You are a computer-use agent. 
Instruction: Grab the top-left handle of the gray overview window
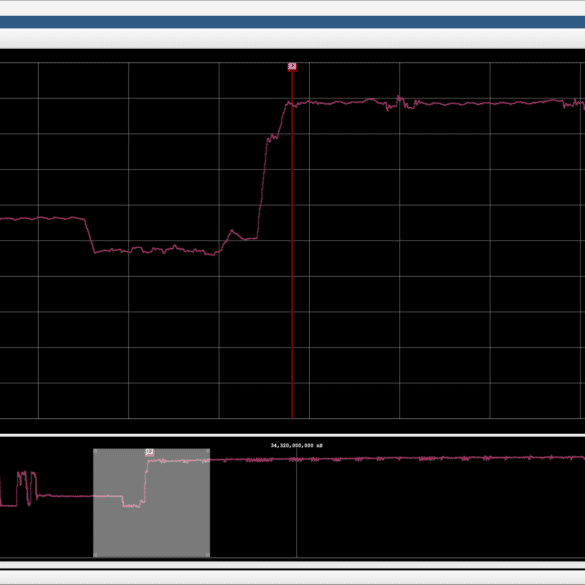(x=95, y=451)
